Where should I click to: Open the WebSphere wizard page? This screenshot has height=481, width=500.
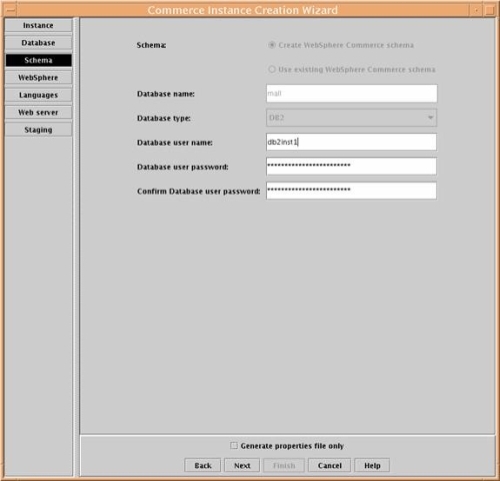click(38, 78)
